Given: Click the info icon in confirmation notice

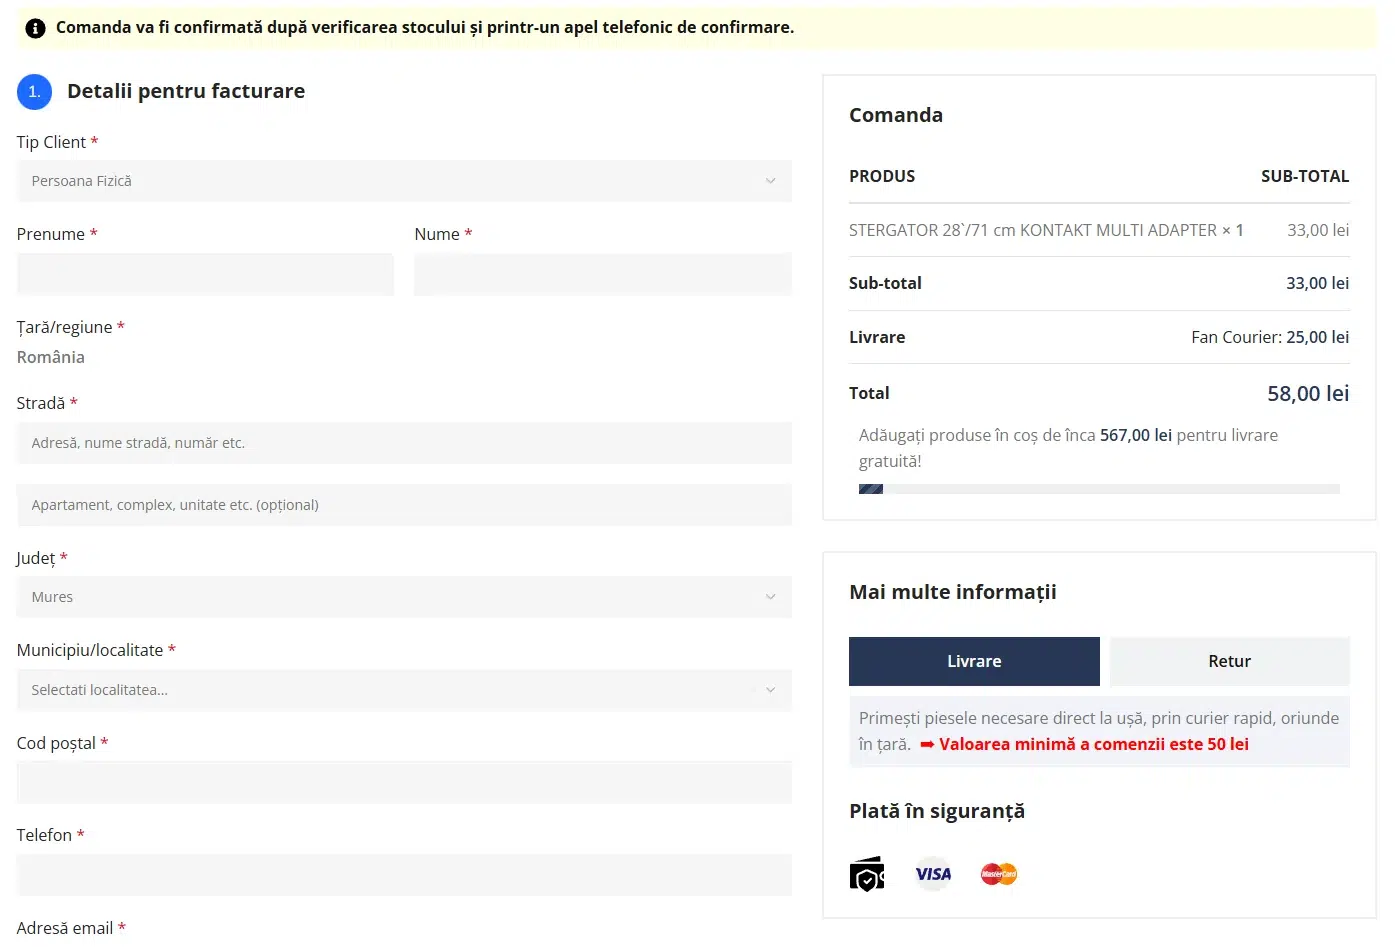Looking at the screenshot, I should coord(35,28).
